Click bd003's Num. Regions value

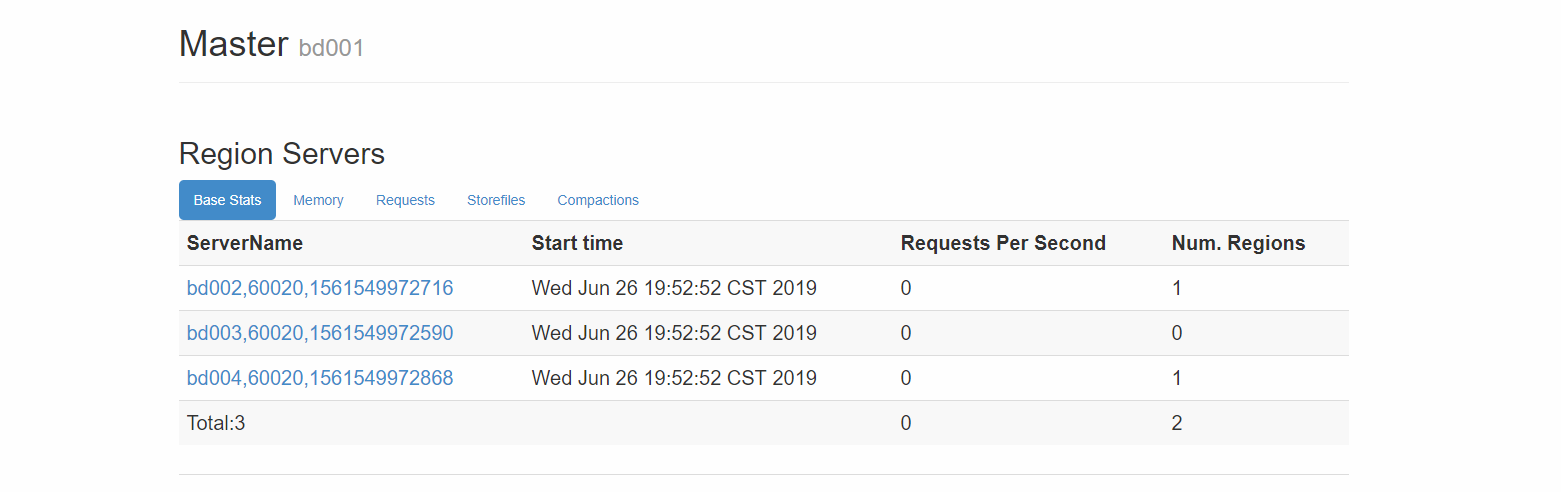(x=1177, y=333)
